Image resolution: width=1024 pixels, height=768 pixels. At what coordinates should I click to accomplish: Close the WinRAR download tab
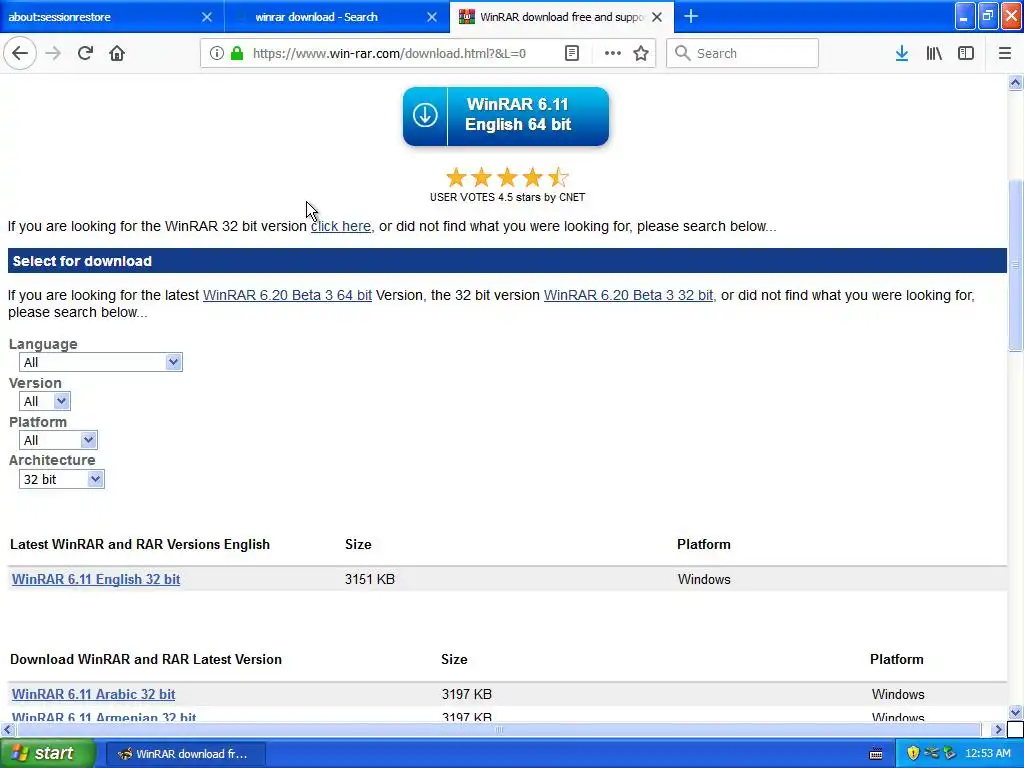click(x=657, y=17)
